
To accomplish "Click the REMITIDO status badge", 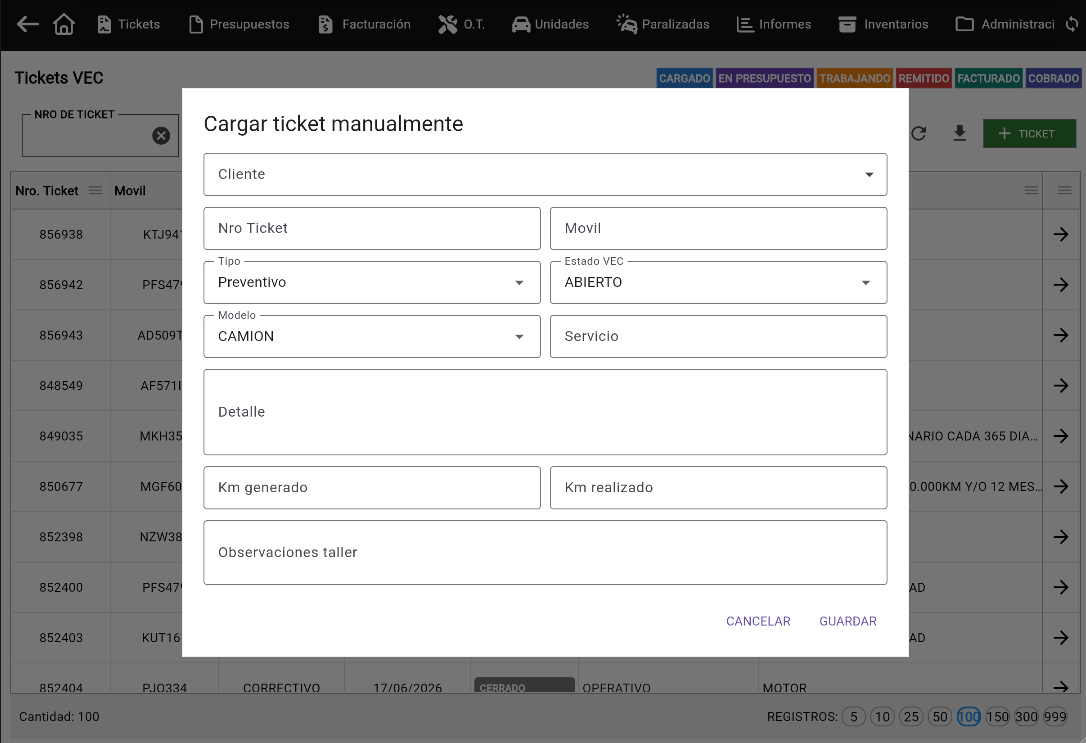I will [923, 78].
